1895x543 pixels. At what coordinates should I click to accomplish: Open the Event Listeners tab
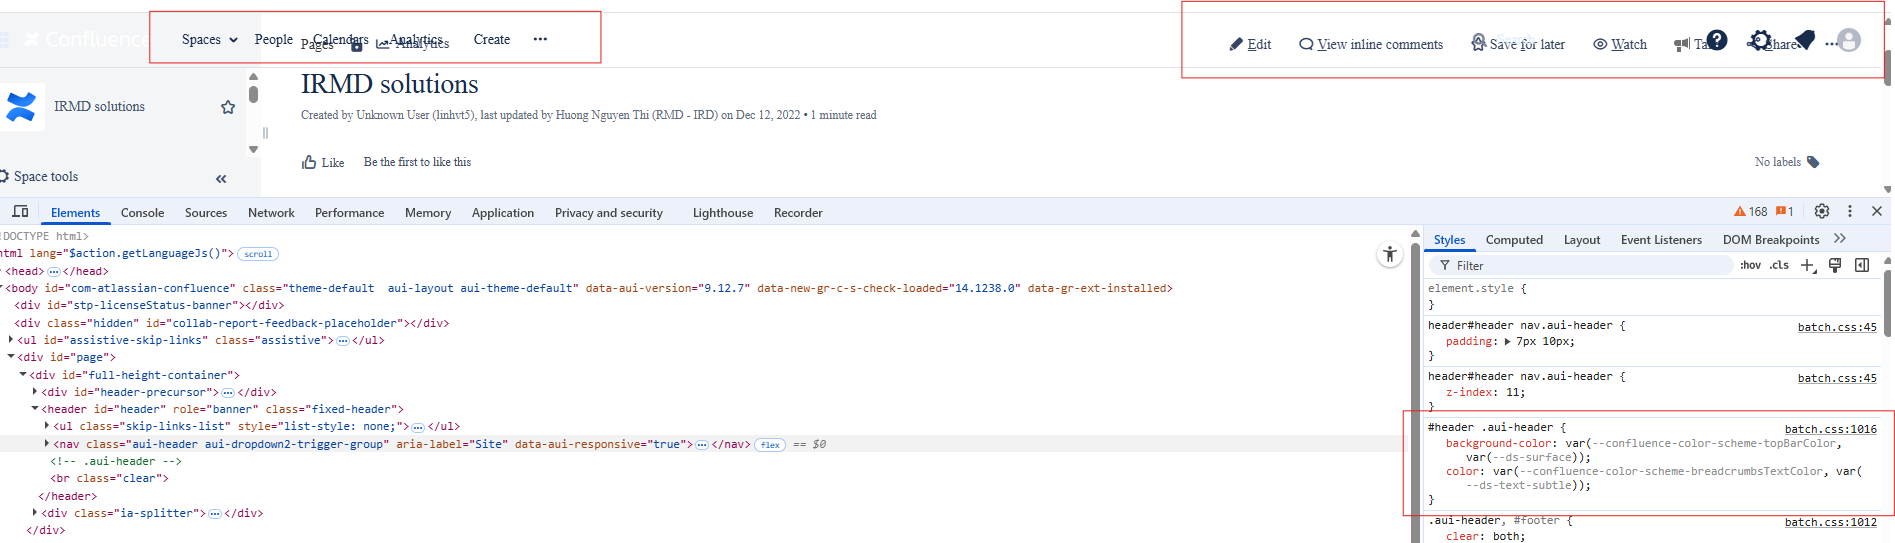pyautogui.click(x=1661, y=240)
